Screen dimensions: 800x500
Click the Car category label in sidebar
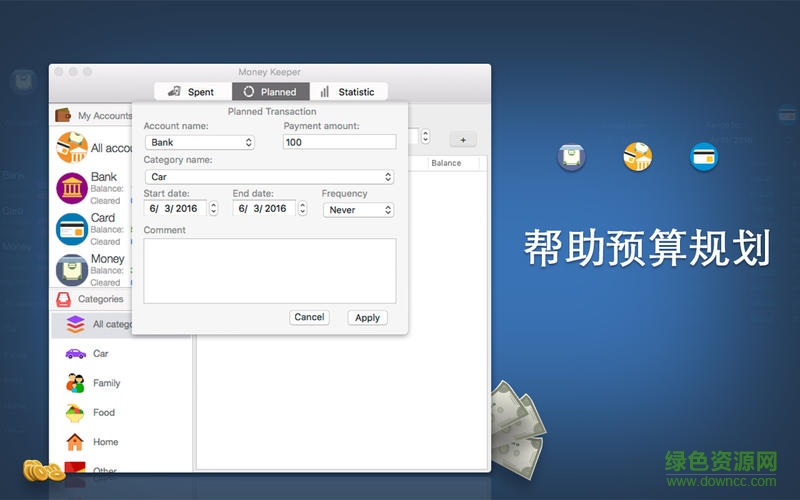pos(101,354)
